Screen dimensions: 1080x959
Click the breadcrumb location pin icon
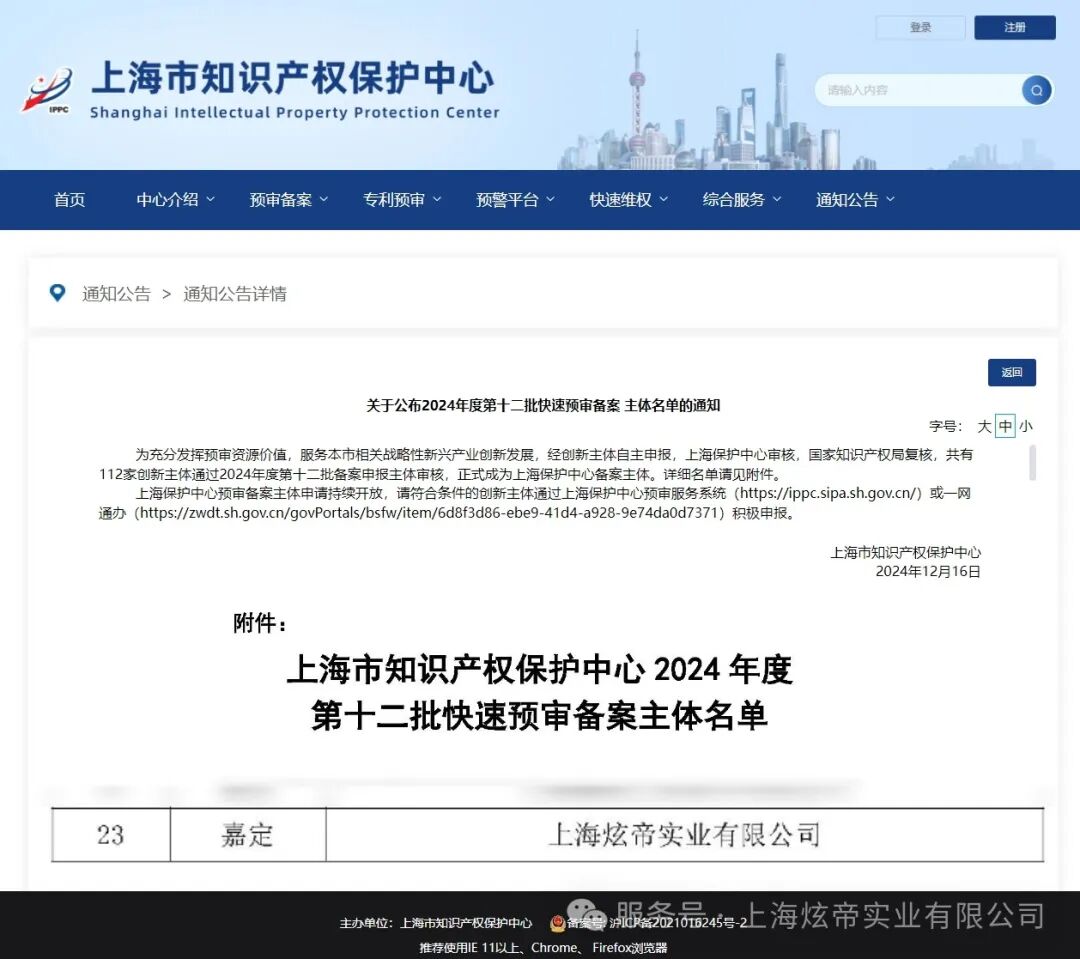click(57, 292)
